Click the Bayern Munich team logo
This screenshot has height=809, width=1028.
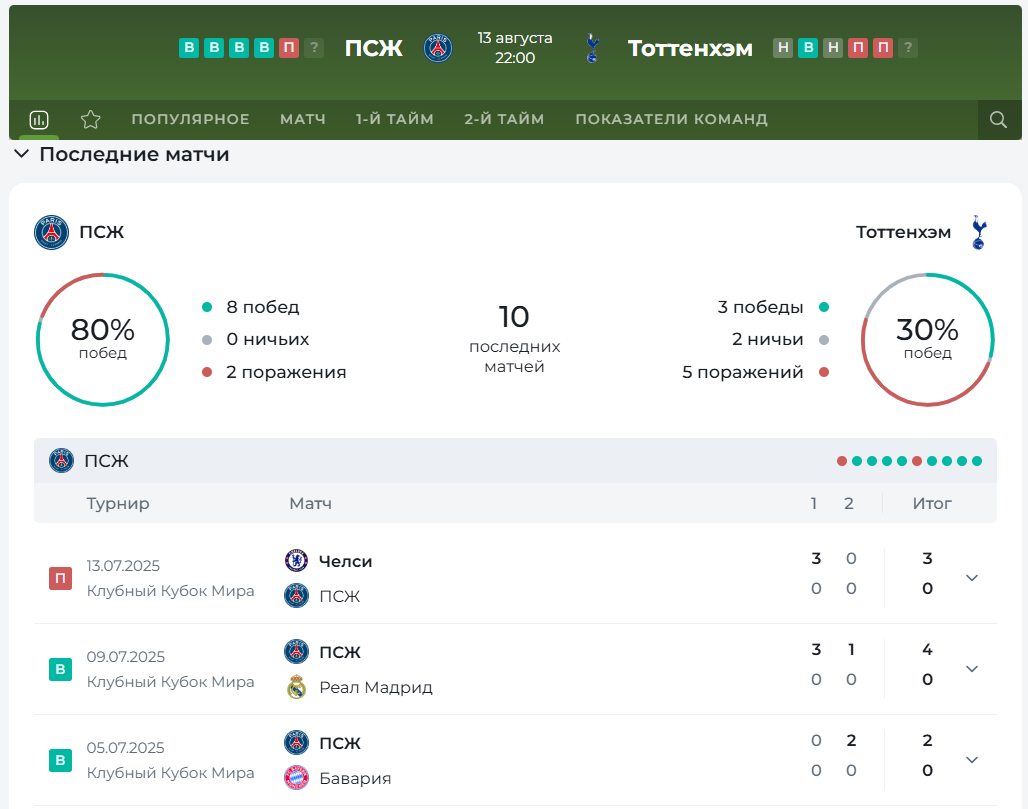click(296, 778)
